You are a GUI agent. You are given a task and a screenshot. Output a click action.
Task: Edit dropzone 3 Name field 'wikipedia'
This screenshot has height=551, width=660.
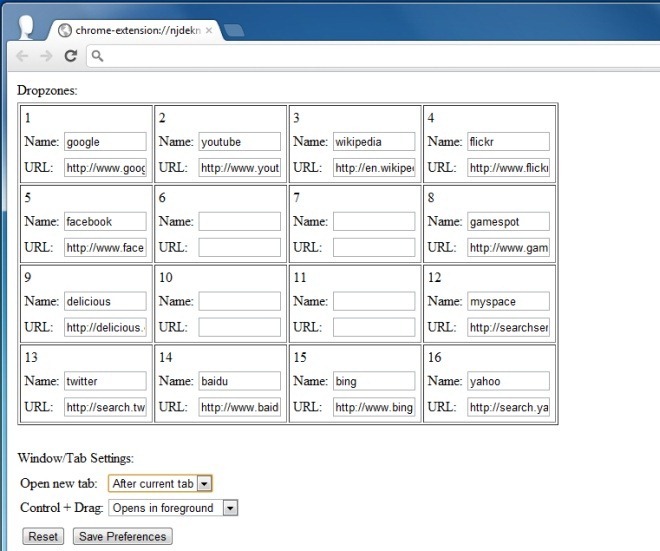click(374, 142)
